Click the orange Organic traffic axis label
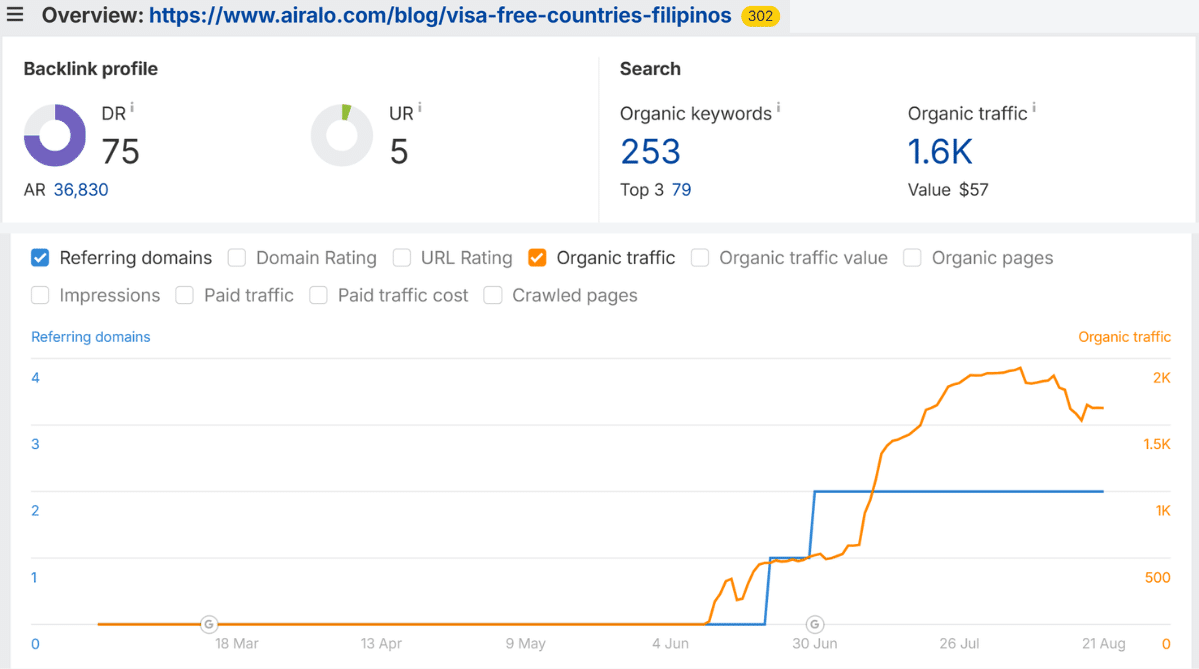This screenshot has height=669, width=1199. [1124, 336]
